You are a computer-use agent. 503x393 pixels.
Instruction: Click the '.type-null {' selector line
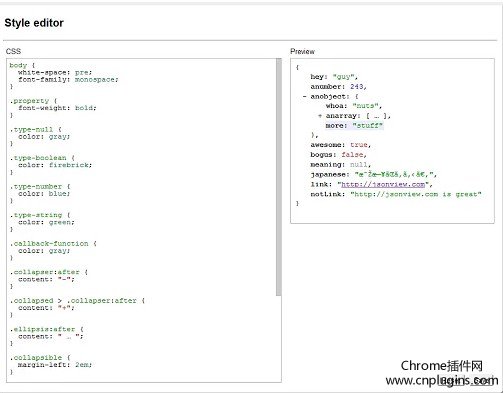[36, 130]
